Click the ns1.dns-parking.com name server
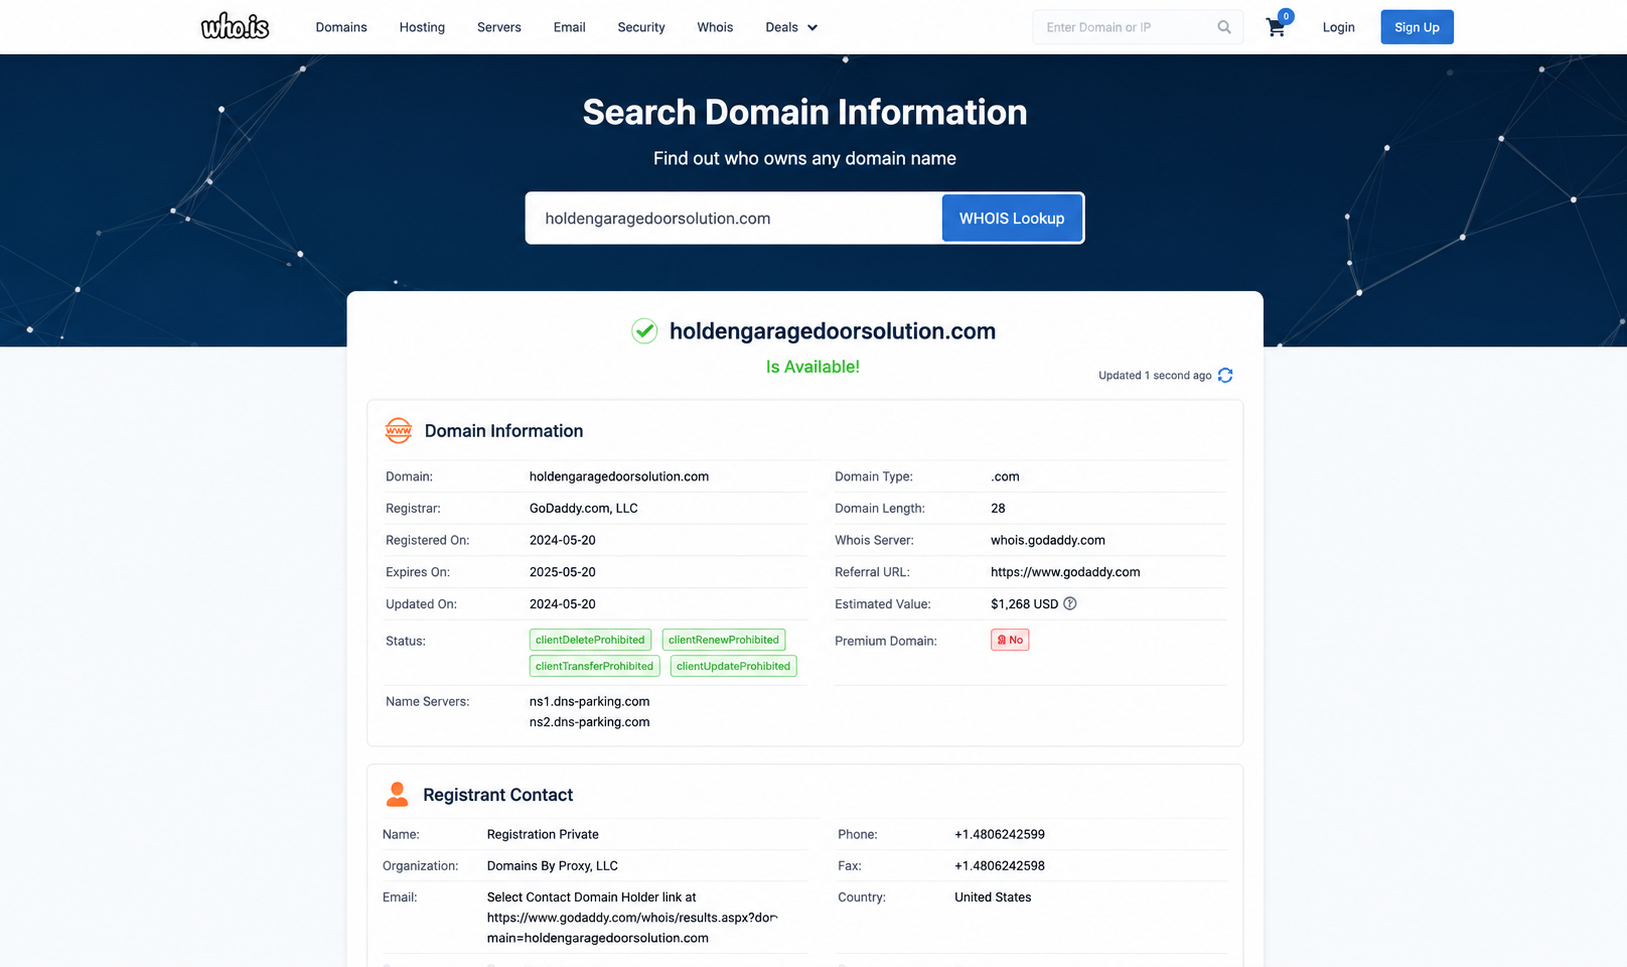The image size is (1627, 967). point(589,701)
